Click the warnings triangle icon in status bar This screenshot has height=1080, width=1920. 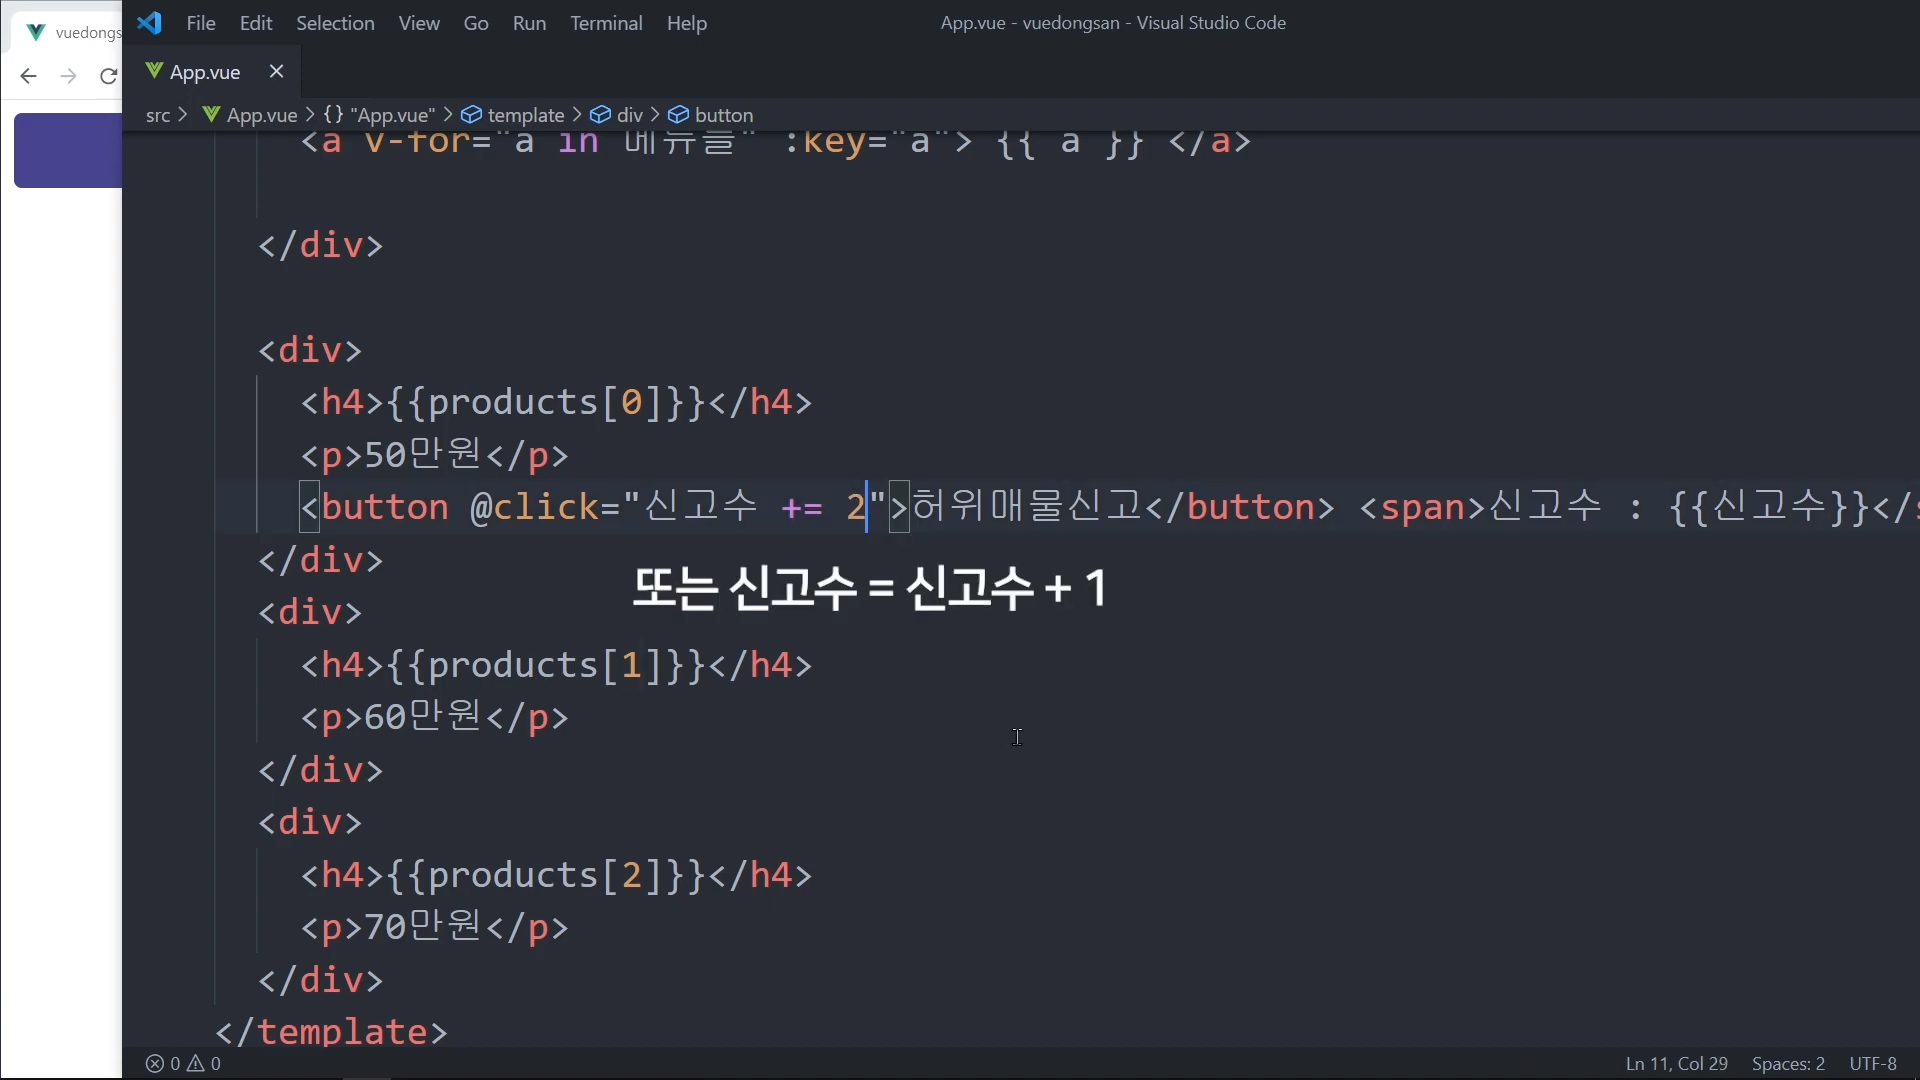(x=196, y=1064)
